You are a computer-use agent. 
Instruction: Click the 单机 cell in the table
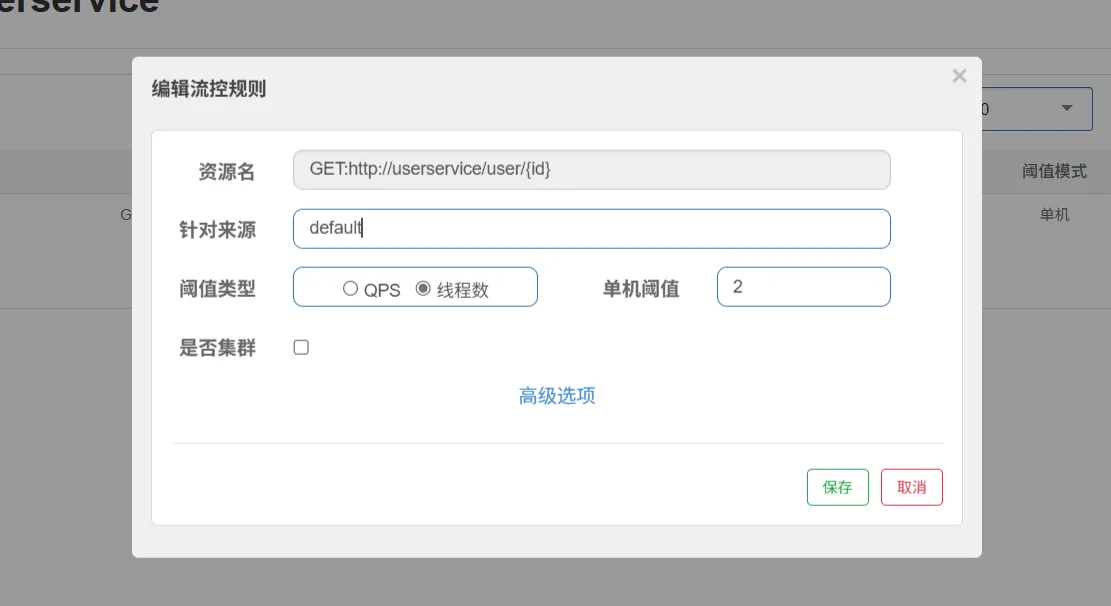click(1054, 215)
